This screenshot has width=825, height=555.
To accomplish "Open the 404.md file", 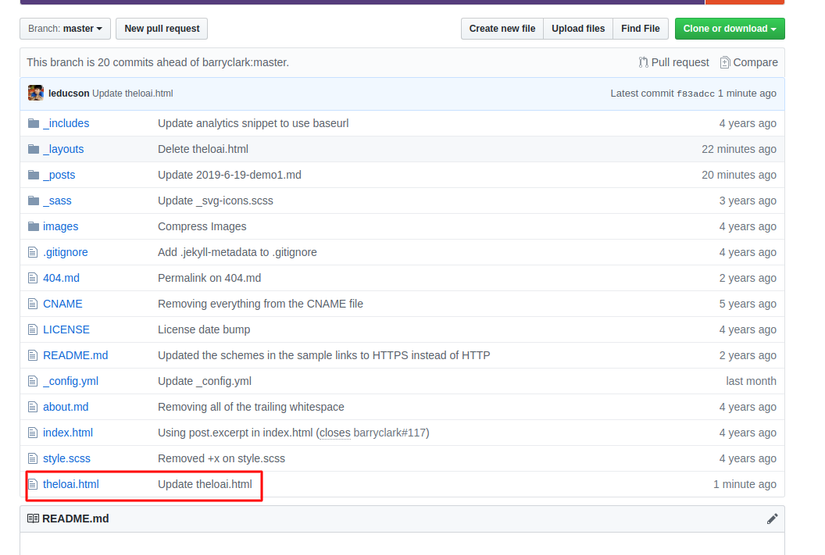I will (61, 278).
